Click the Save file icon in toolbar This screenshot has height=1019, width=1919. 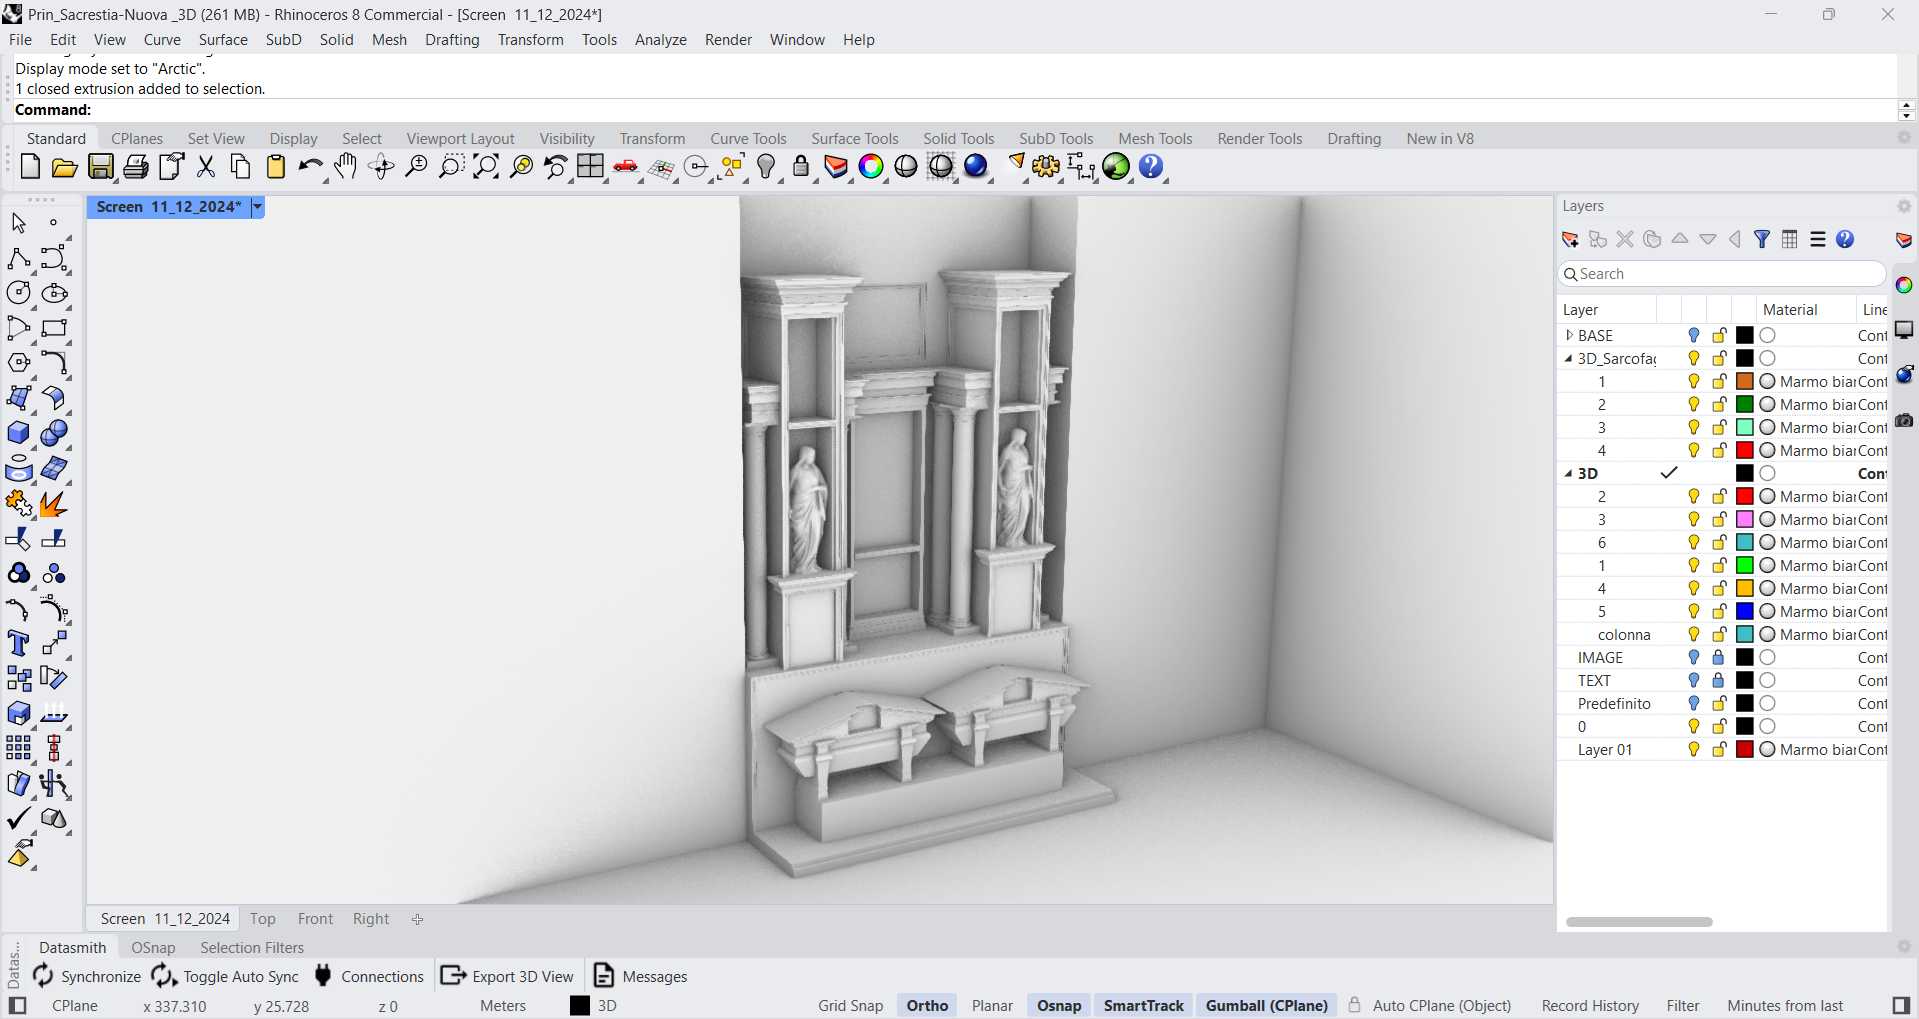pos(101,167)
